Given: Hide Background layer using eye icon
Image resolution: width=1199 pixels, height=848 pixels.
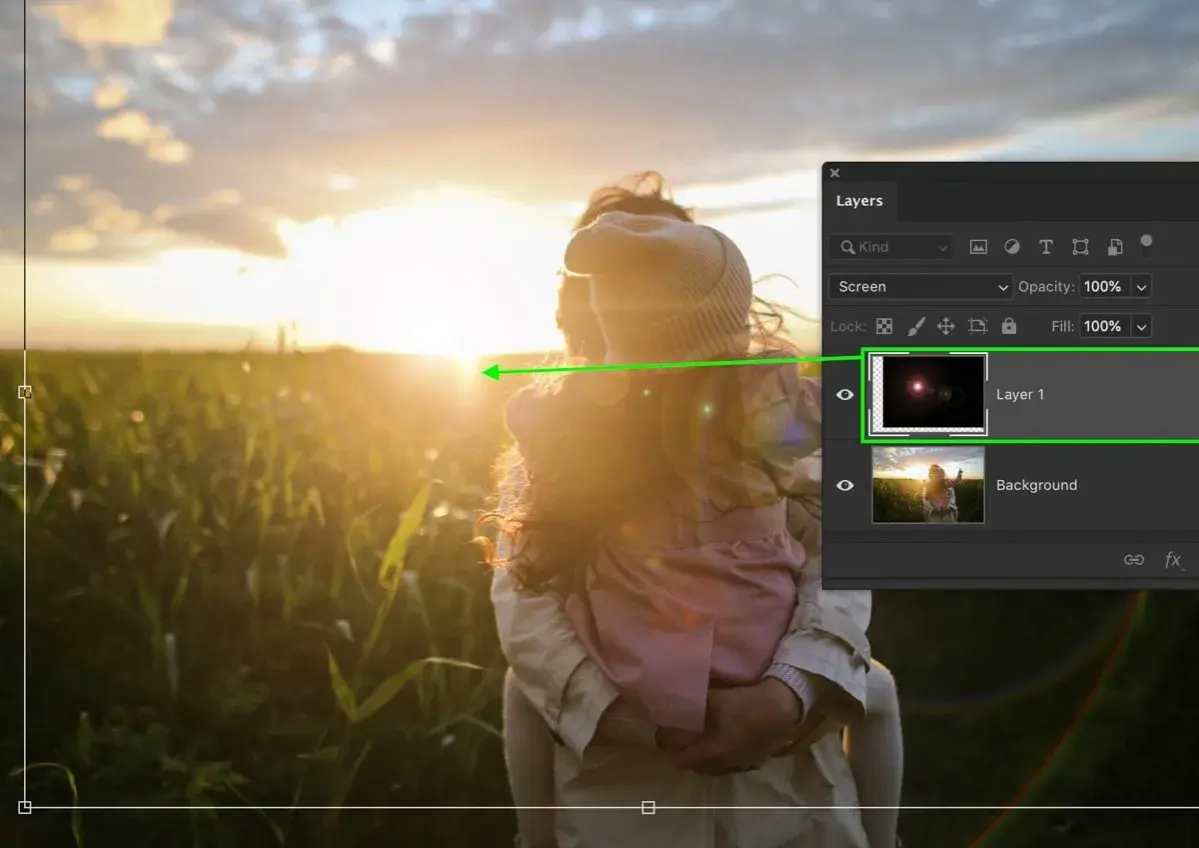Looking at the screenshot, I should (x=845, y=486).
